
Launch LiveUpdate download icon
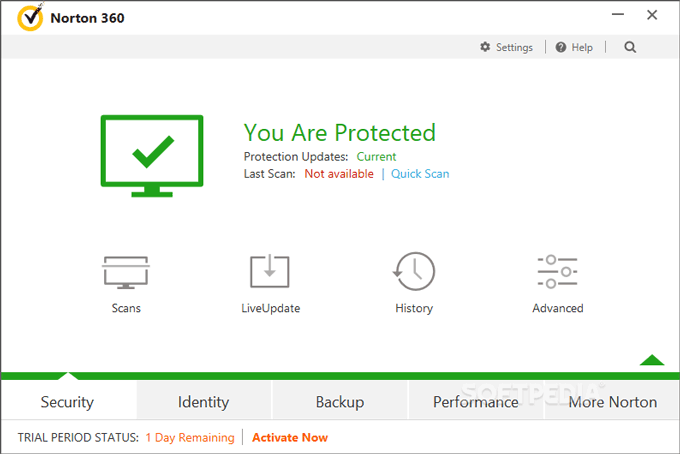coord(270,273)
